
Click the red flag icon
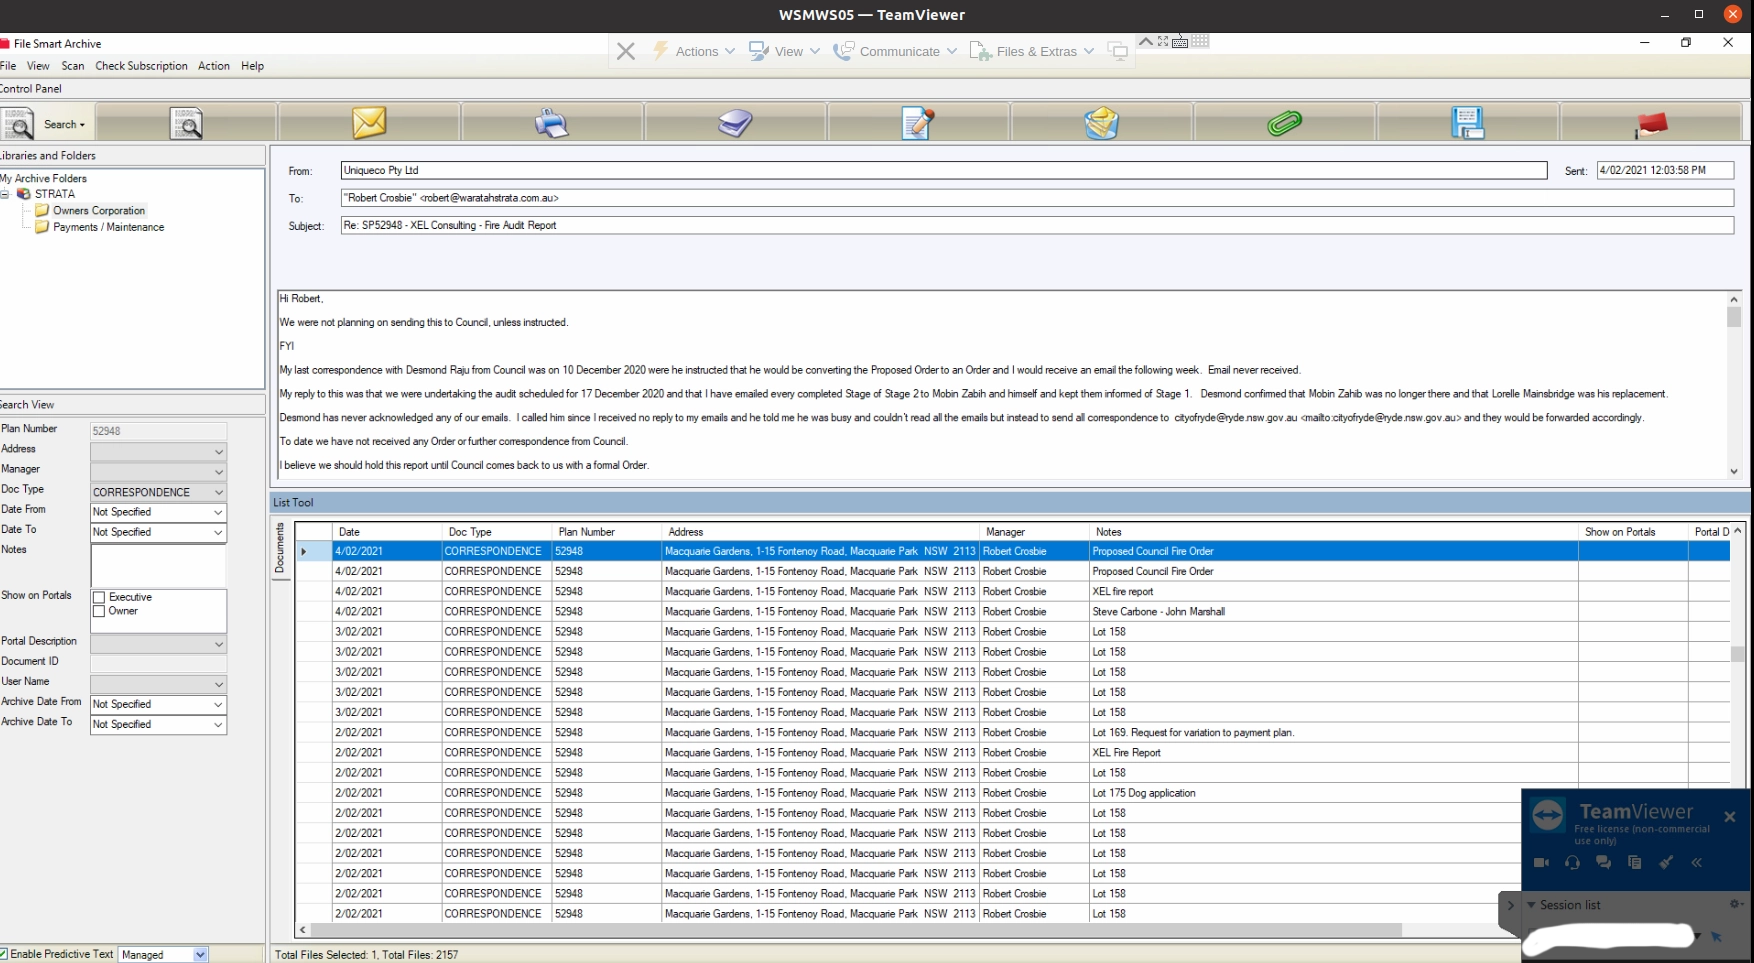[1651, 124]
